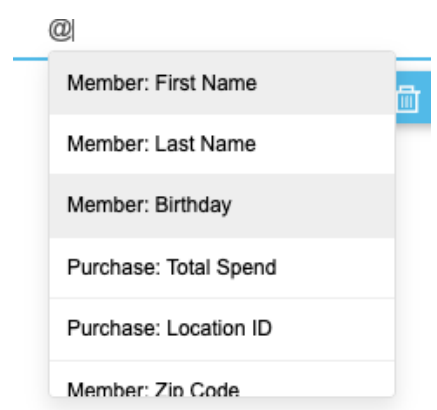Insert the highlighted Birthday suggestion

pyautogui.click(x=222, y=205)
